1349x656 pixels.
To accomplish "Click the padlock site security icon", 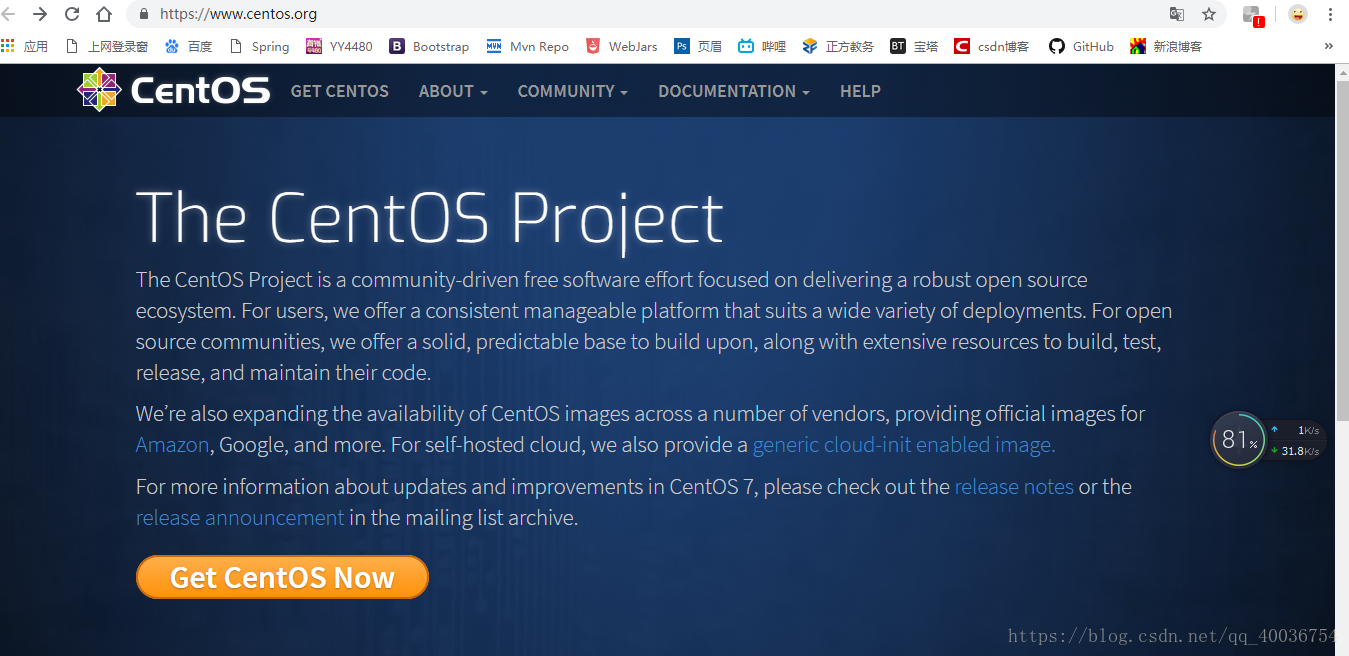I will tap(144, 15).
